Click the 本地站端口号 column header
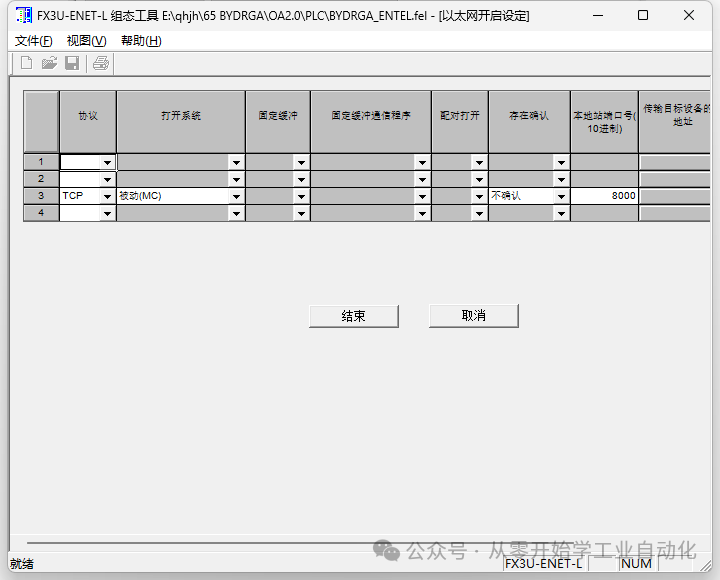 (x=604, y=122)
